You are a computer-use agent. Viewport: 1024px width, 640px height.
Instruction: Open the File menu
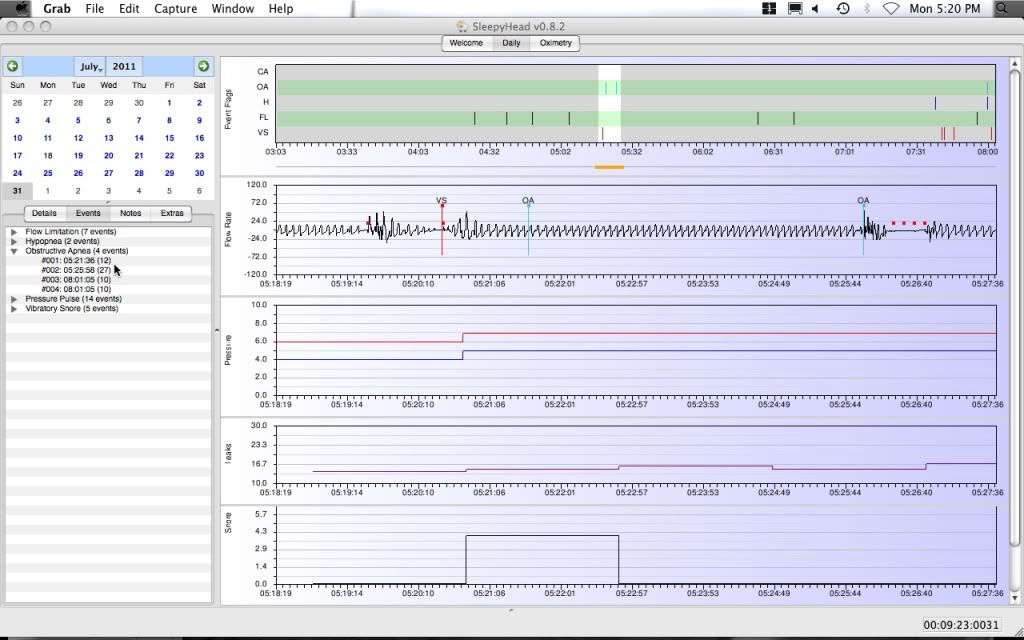[95, 8]
